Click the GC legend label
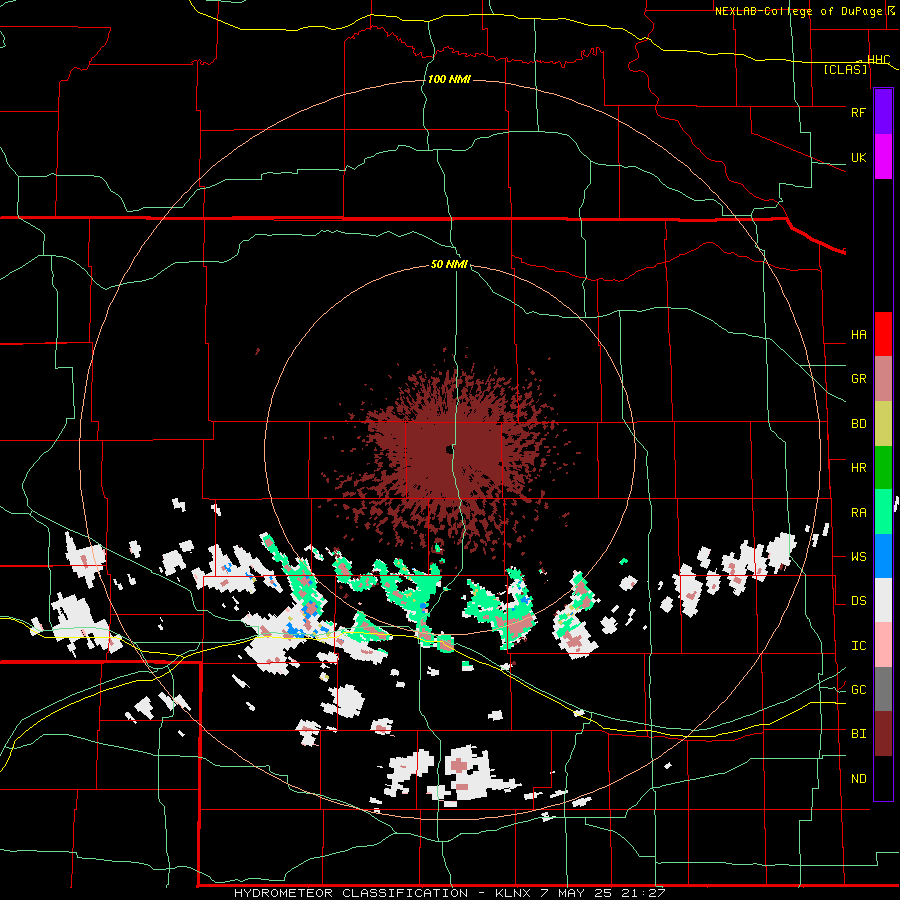Viewport: 900px width, 900px height. (x=858, y=689)
